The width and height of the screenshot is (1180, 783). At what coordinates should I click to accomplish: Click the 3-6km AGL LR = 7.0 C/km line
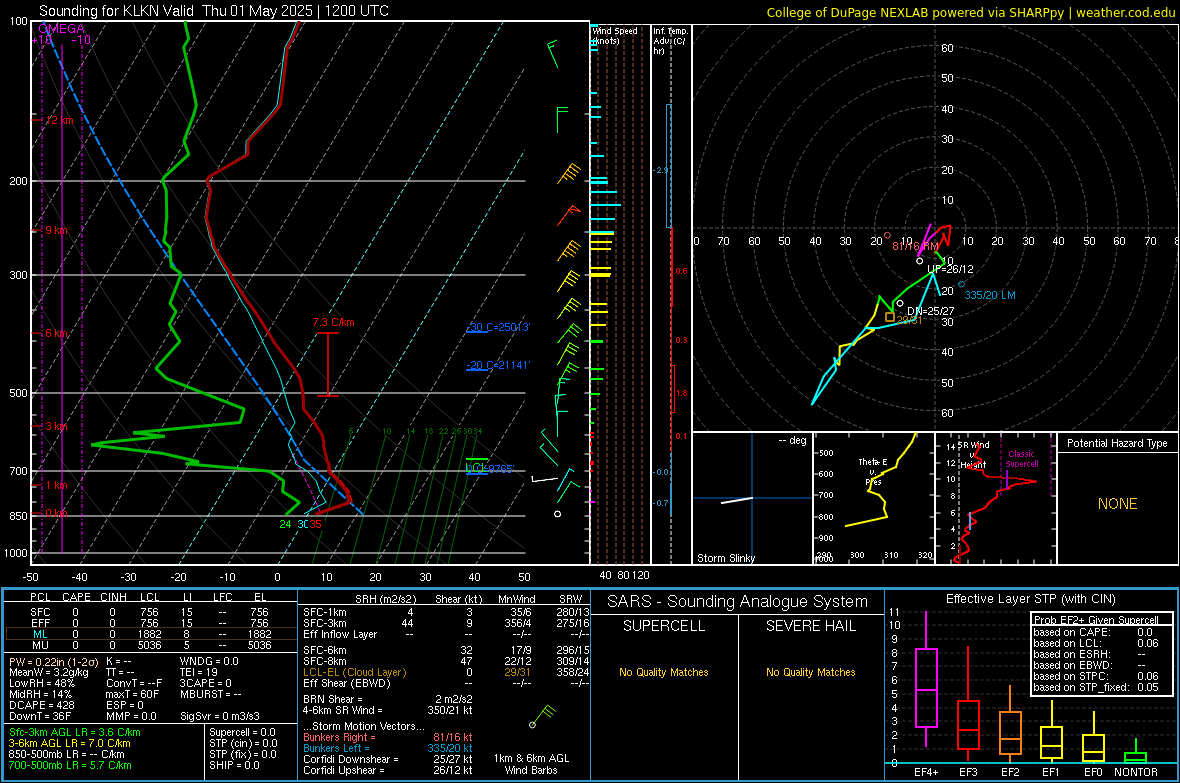[69, 743]
